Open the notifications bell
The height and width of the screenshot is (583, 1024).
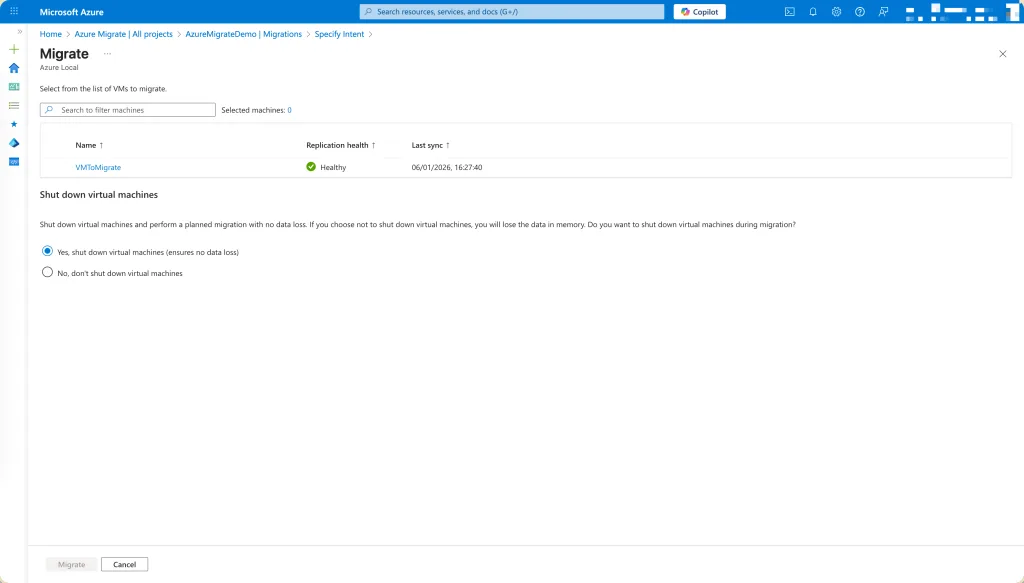[x=813, y=12]
